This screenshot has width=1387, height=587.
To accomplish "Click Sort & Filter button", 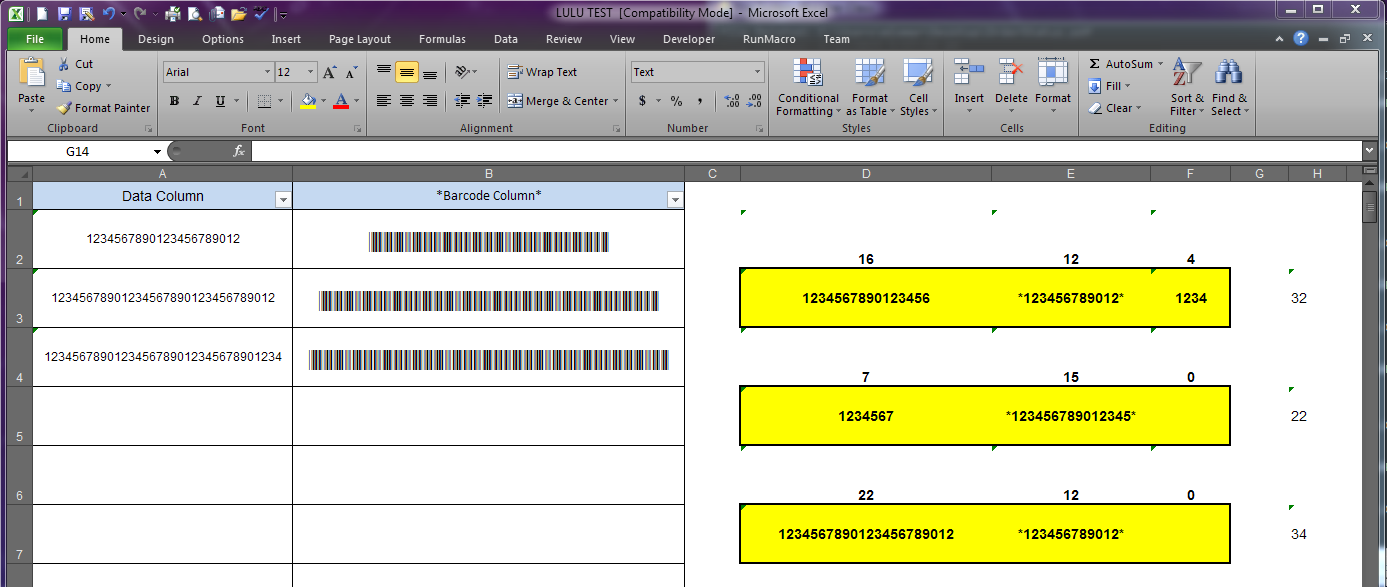I will click(x=1187, y=88).
